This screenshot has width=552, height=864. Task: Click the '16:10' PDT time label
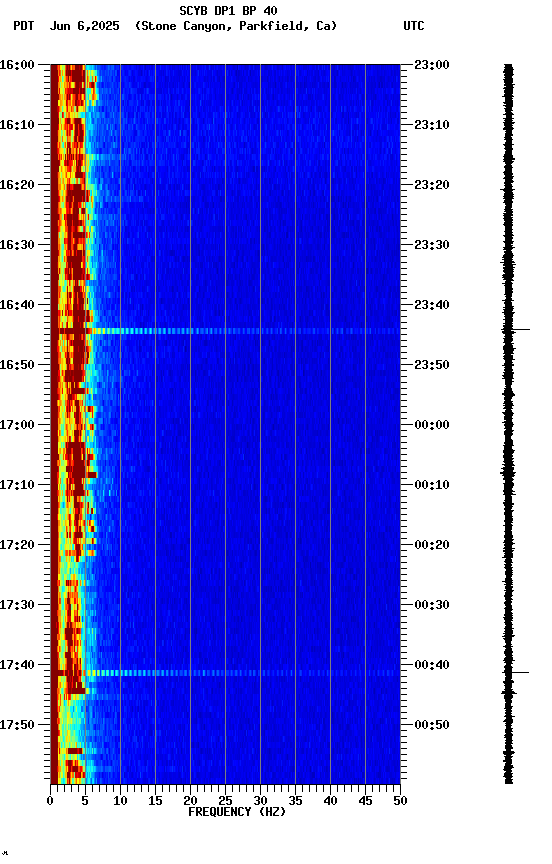[x=17, y=125]
